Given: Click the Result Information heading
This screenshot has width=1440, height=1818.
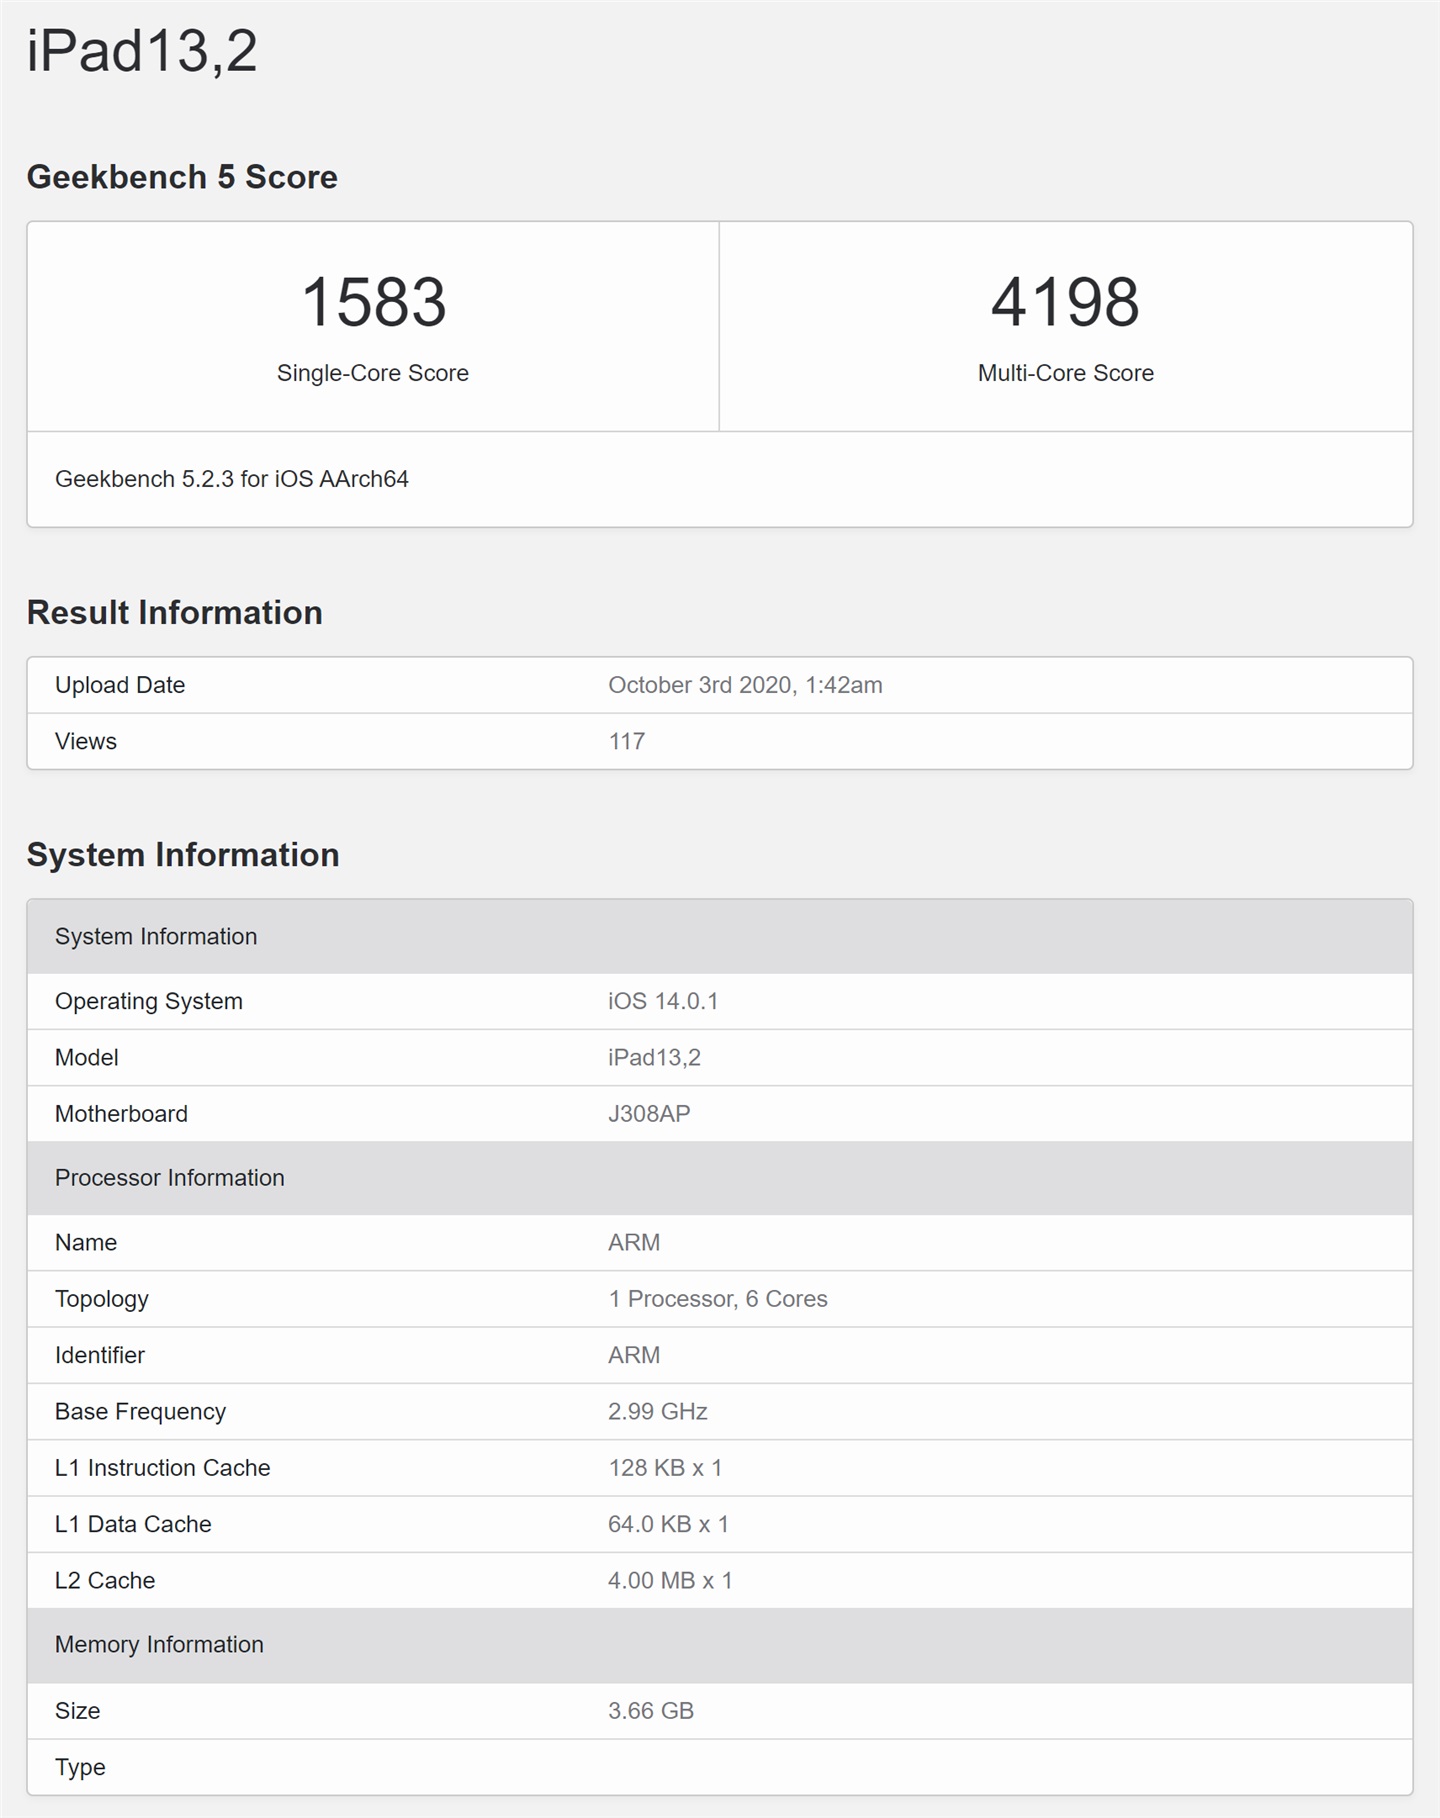Looking at the screenshot, I should (175, 613).
